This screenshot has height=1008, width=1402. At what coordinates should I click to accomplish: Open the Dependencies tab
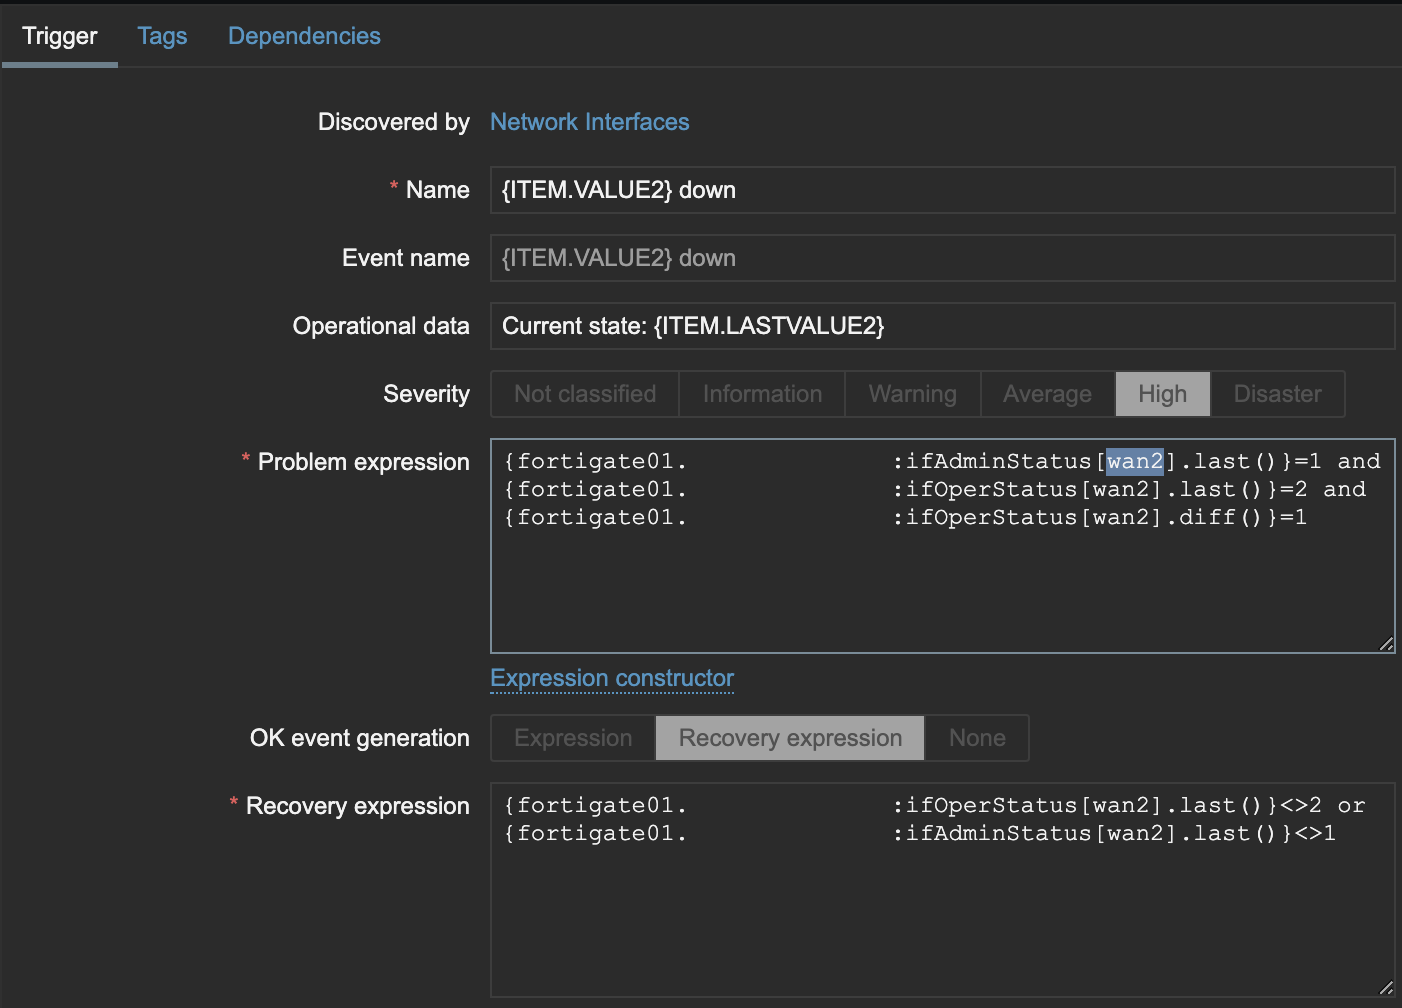point(304,36)
